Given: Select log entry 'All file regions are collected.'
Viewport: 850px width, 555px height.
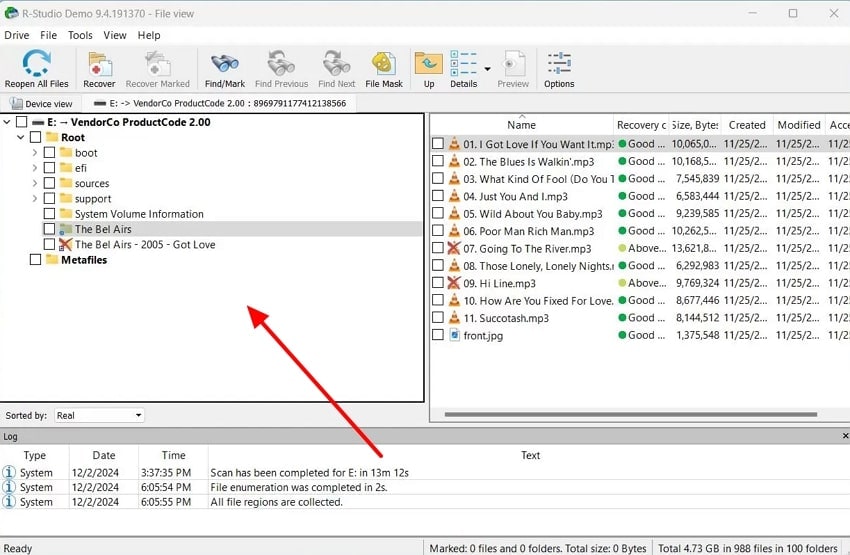Looking at the screenshot, I should point(276,502).
